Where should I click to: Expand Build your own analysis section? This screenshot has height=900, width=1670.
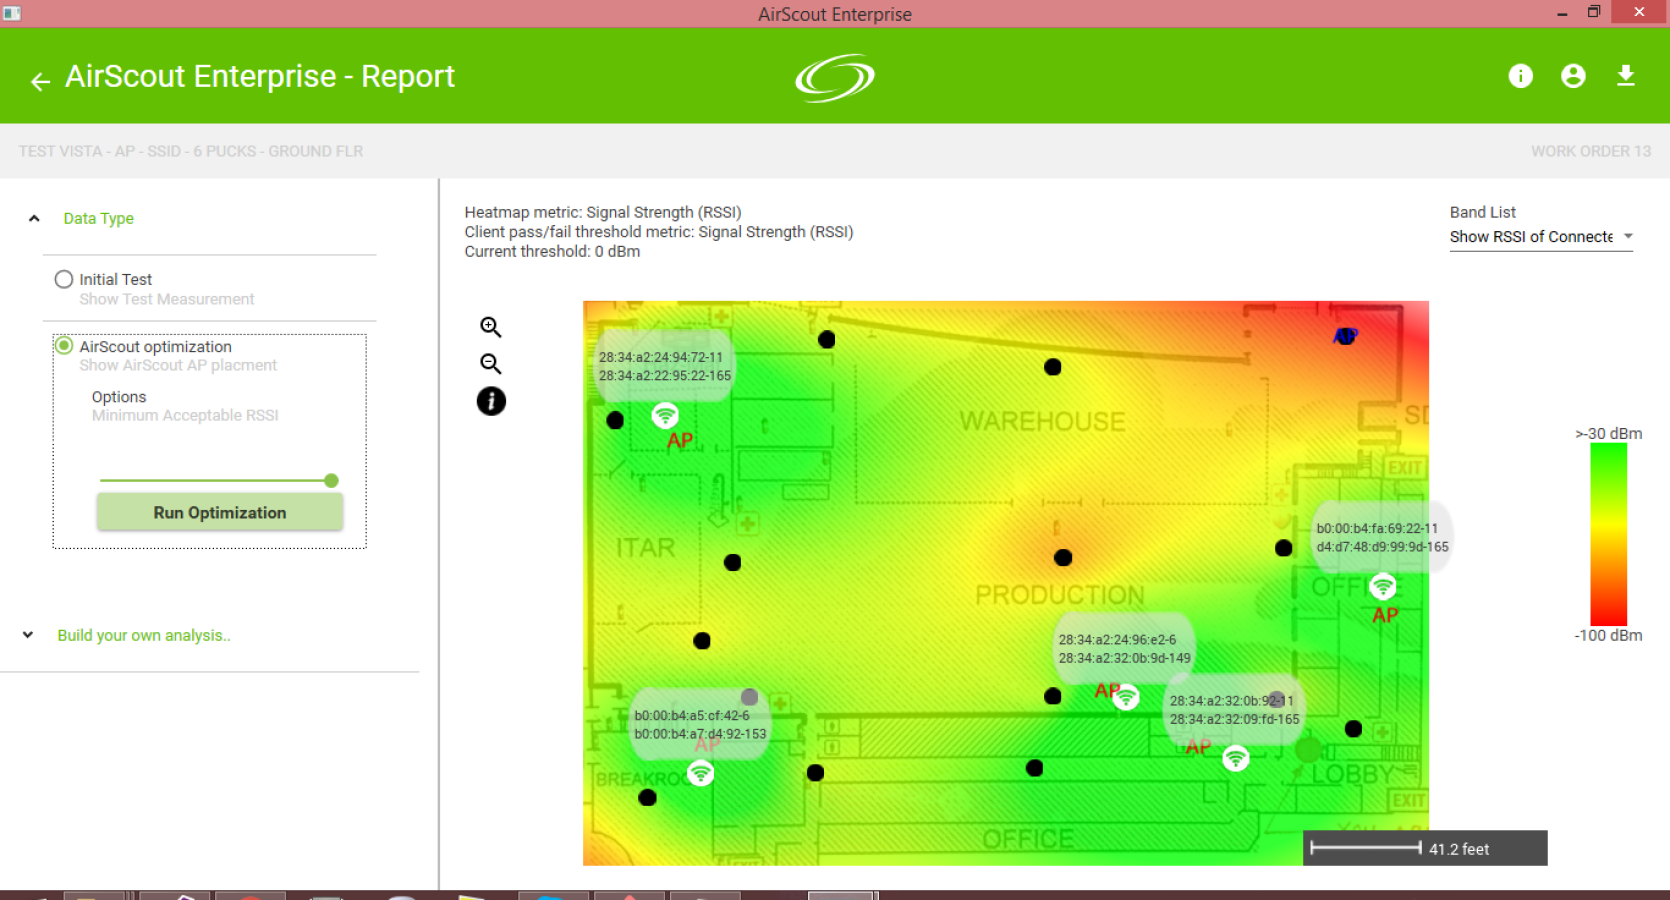click(x=28, y=635)
